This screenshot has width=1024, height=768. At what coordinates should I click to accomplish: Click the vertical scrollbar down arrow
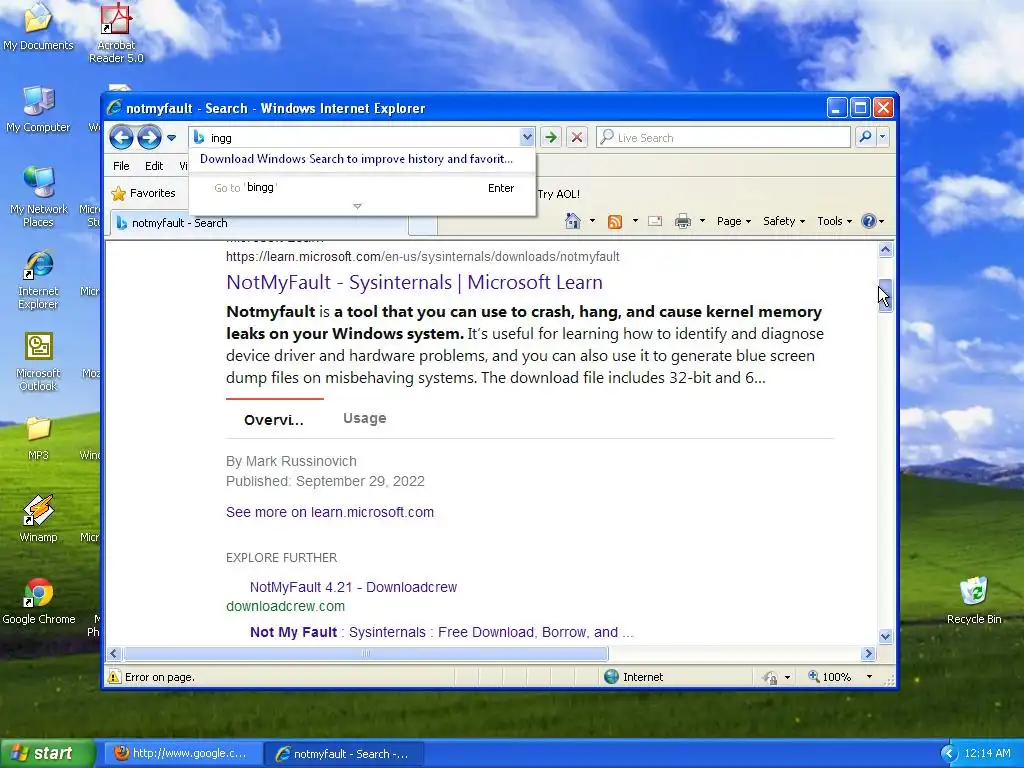[x=886, y=636]
